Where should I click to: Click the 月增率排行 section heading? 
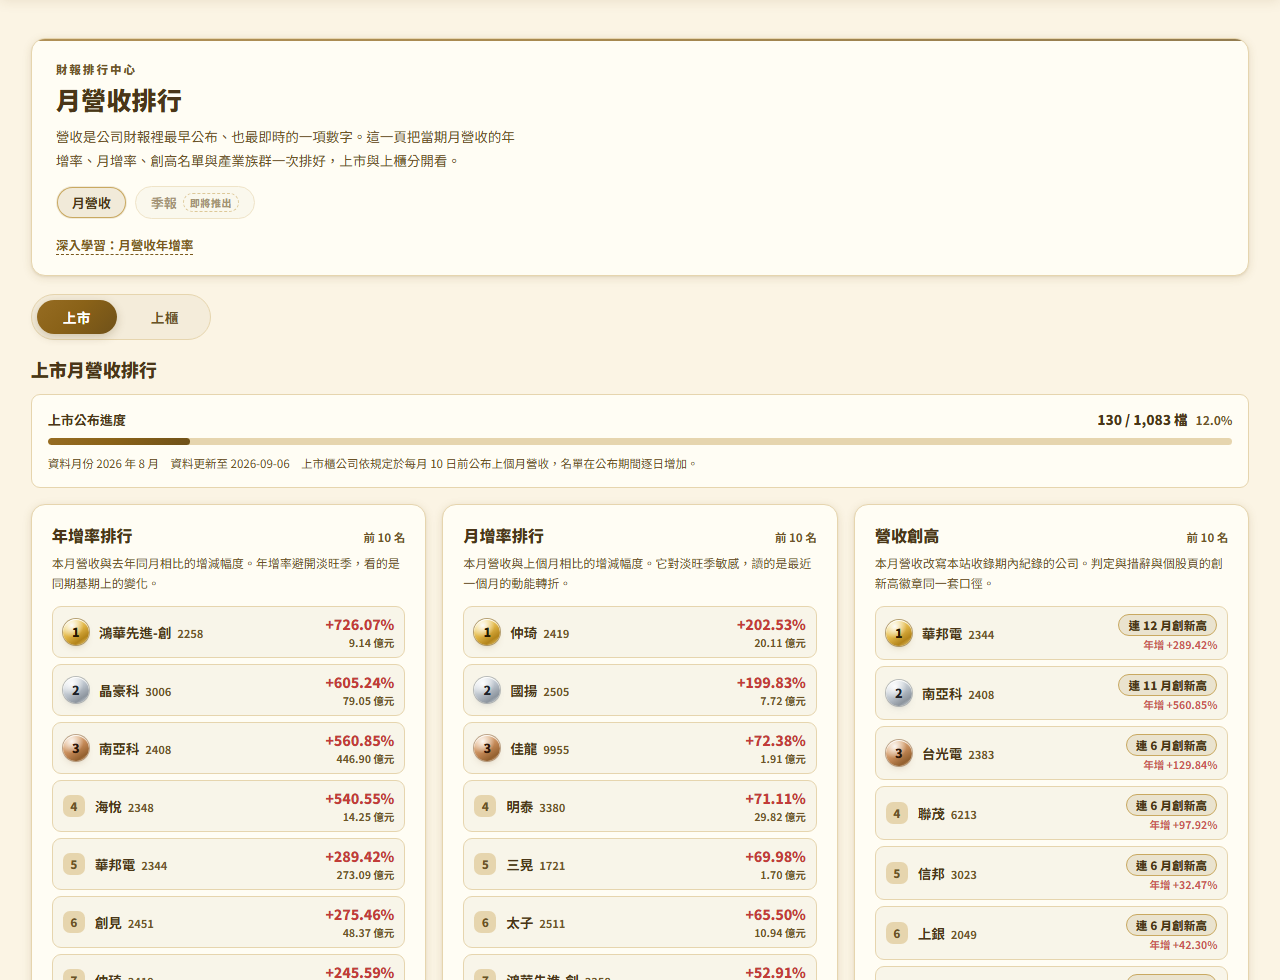[x=503, y=536]
